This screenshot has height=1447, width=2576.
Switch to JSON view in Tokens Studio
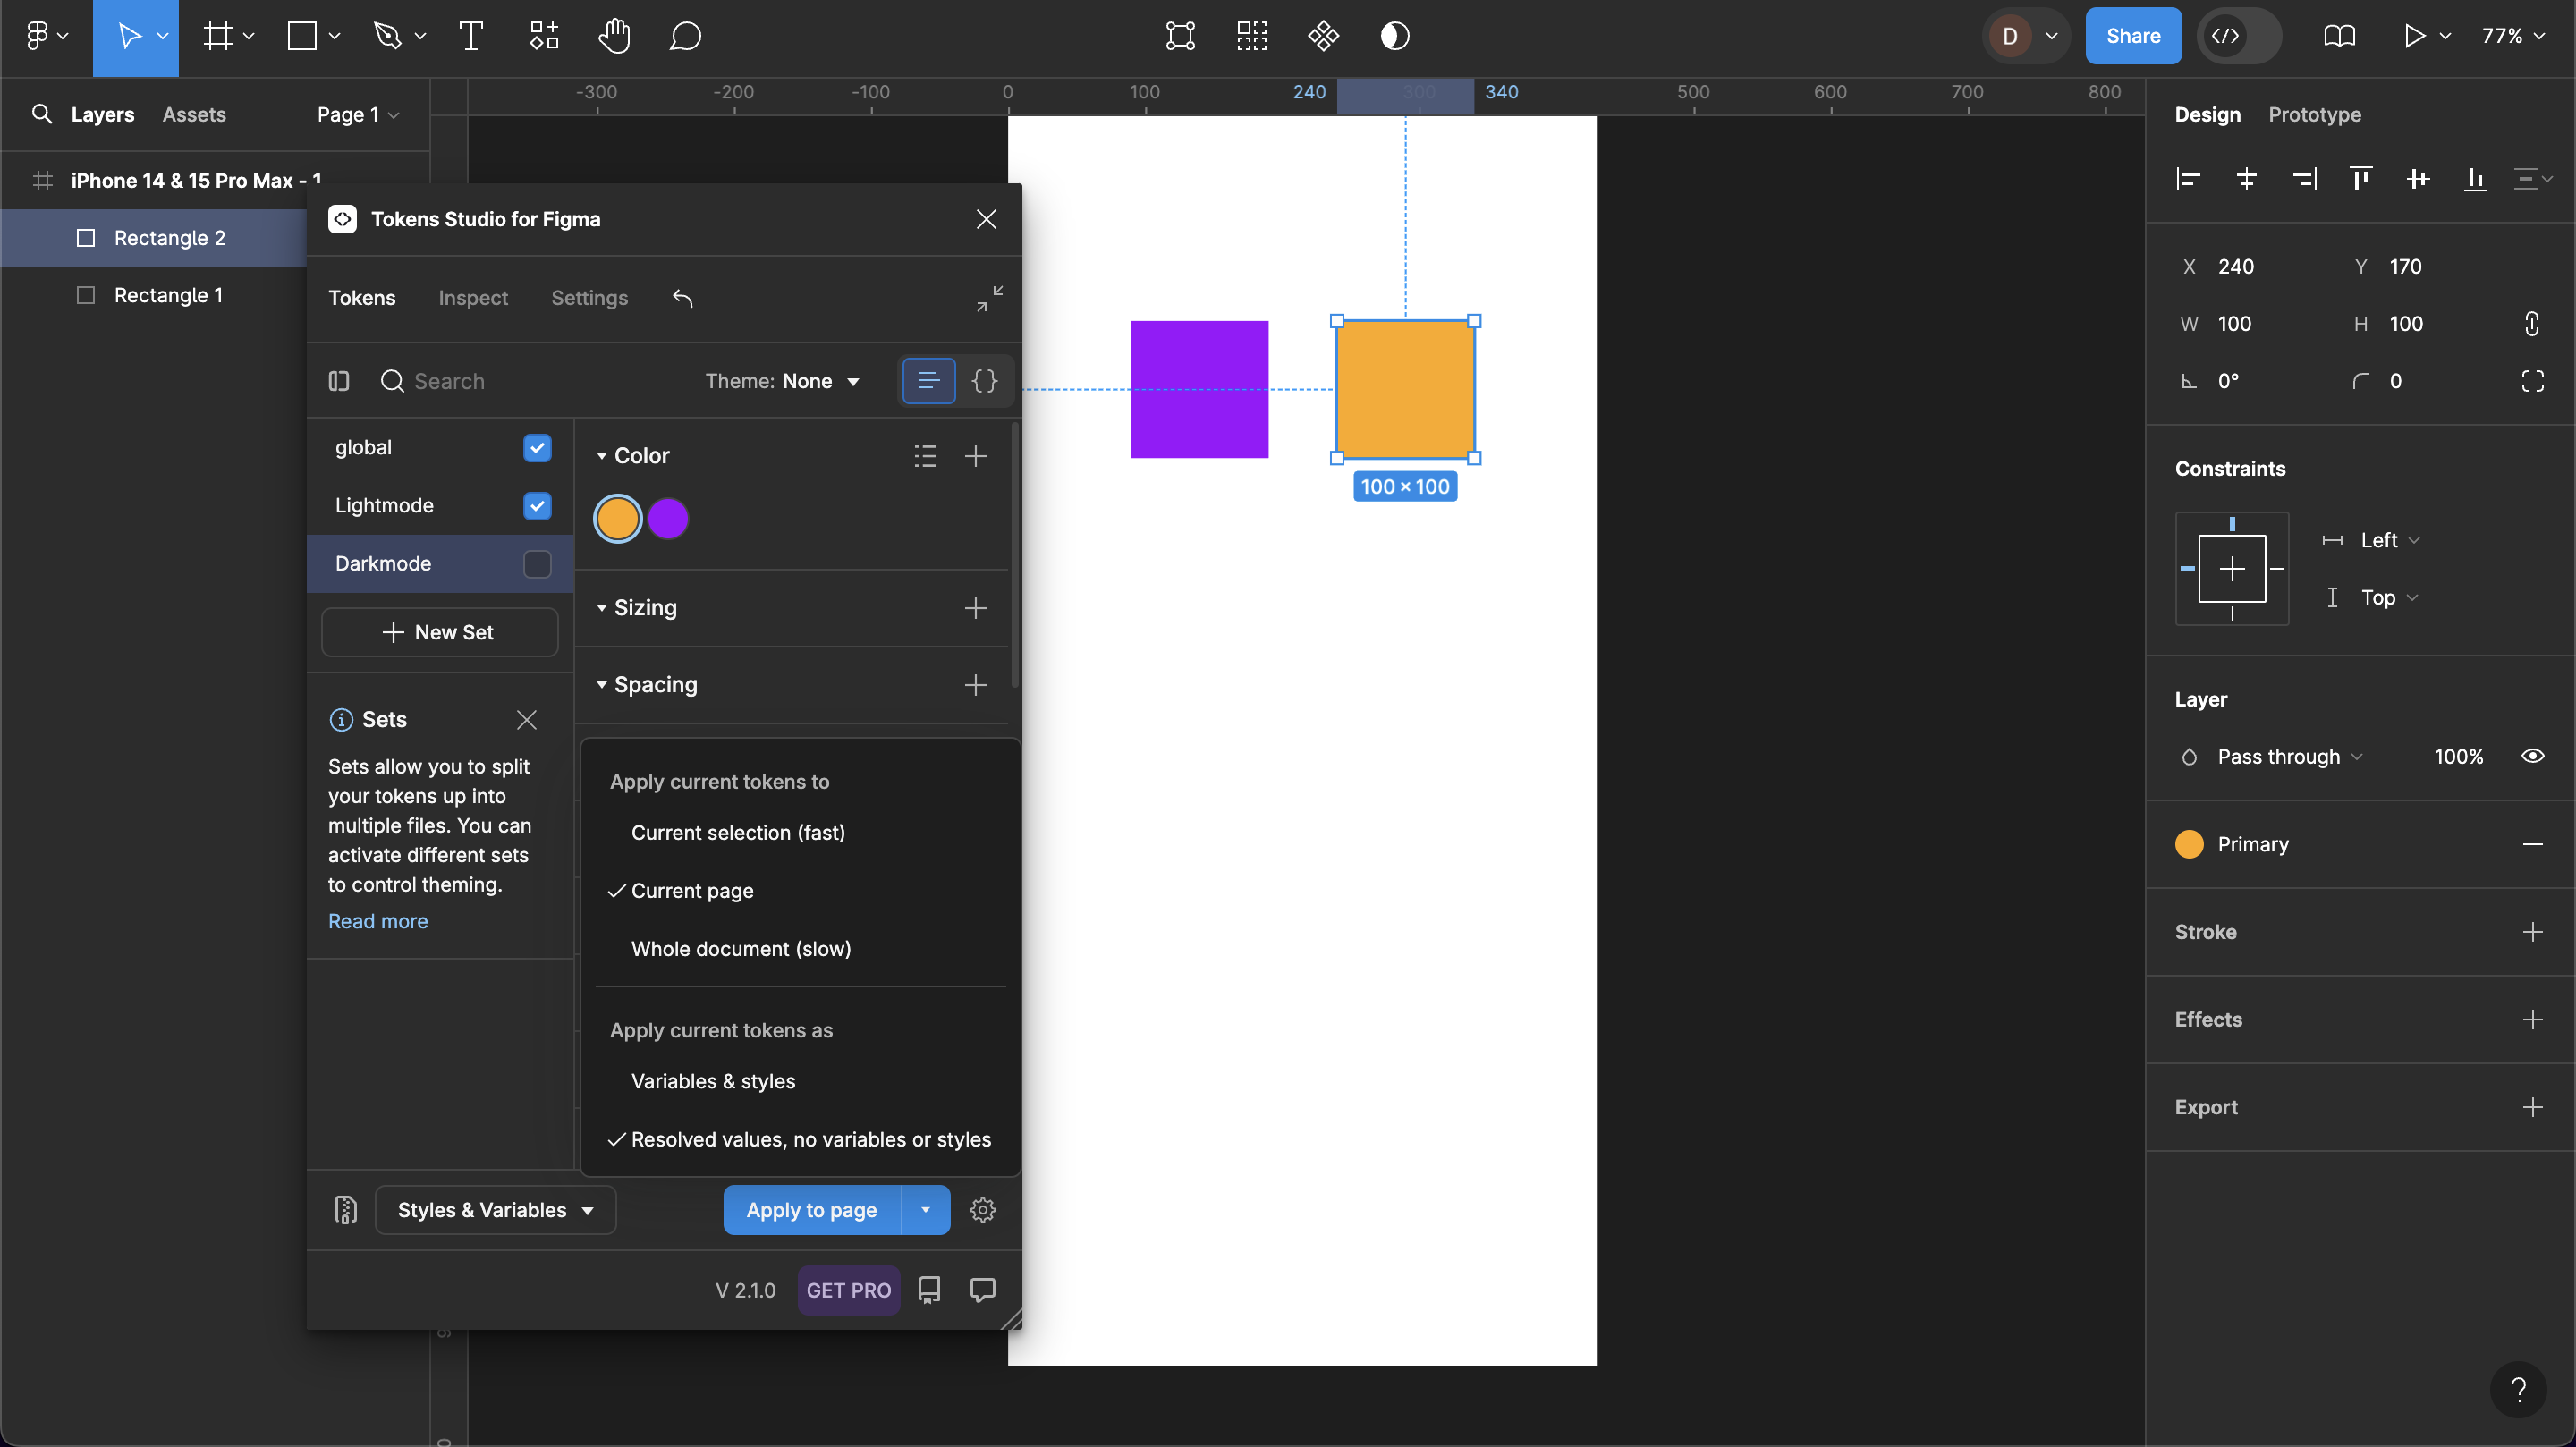click(984, 381)
